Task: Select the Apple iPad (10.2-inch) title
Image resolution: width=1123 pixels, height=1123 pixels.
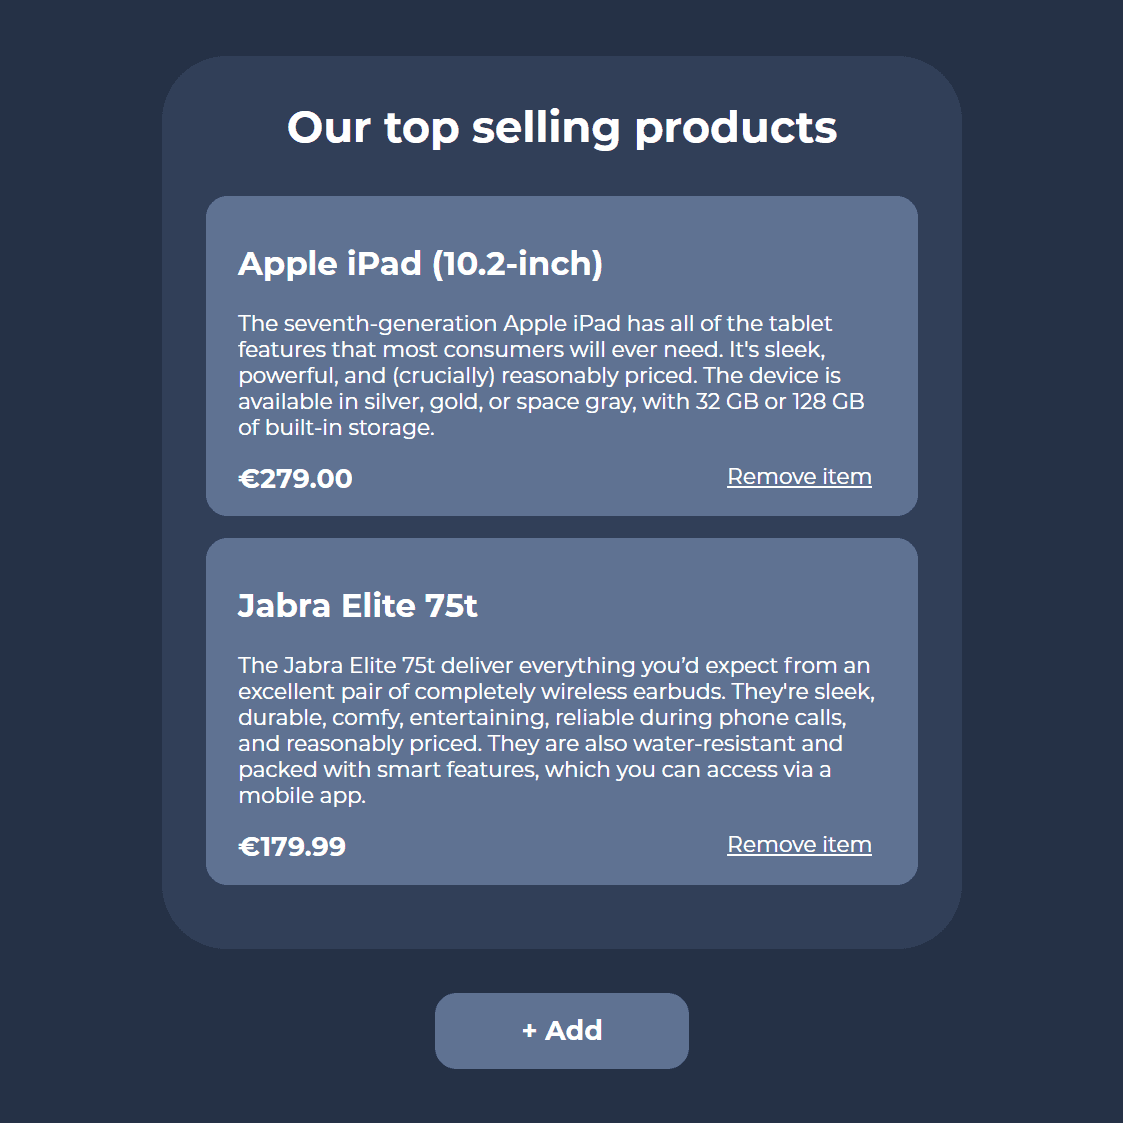Action: (x=420, y=264)
